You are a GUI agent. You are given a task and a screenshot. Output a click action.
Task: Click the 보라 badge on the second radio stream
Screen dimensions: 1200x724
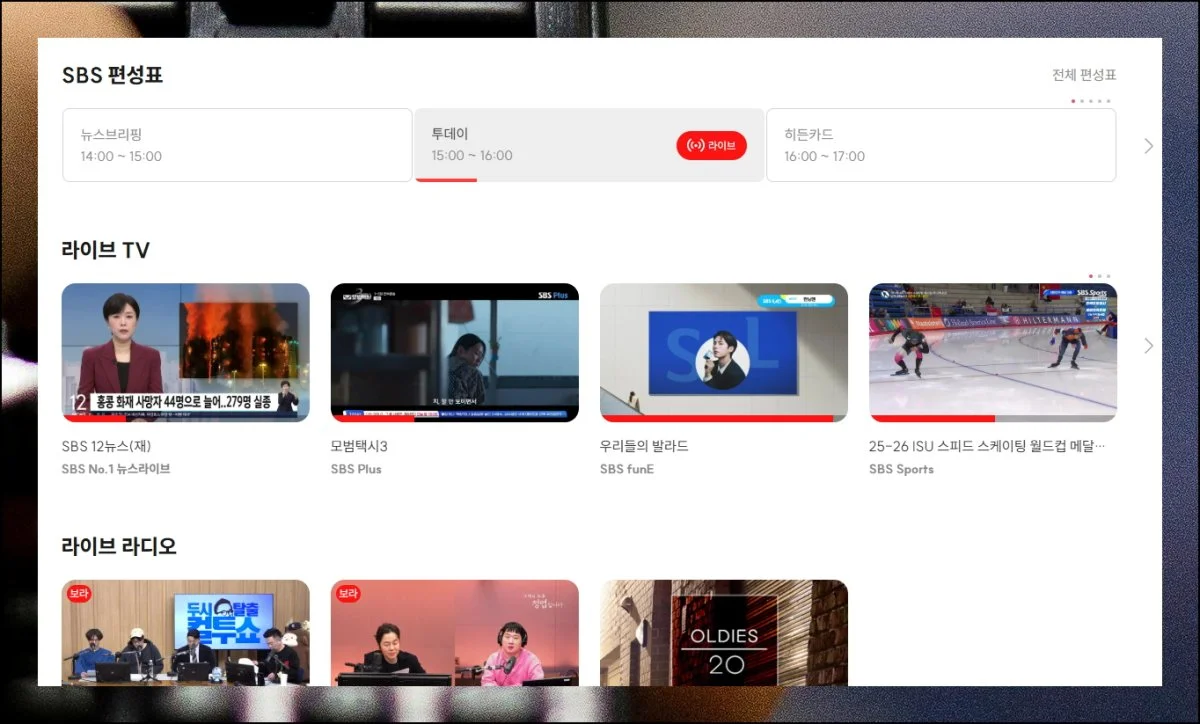coord(347,593)
